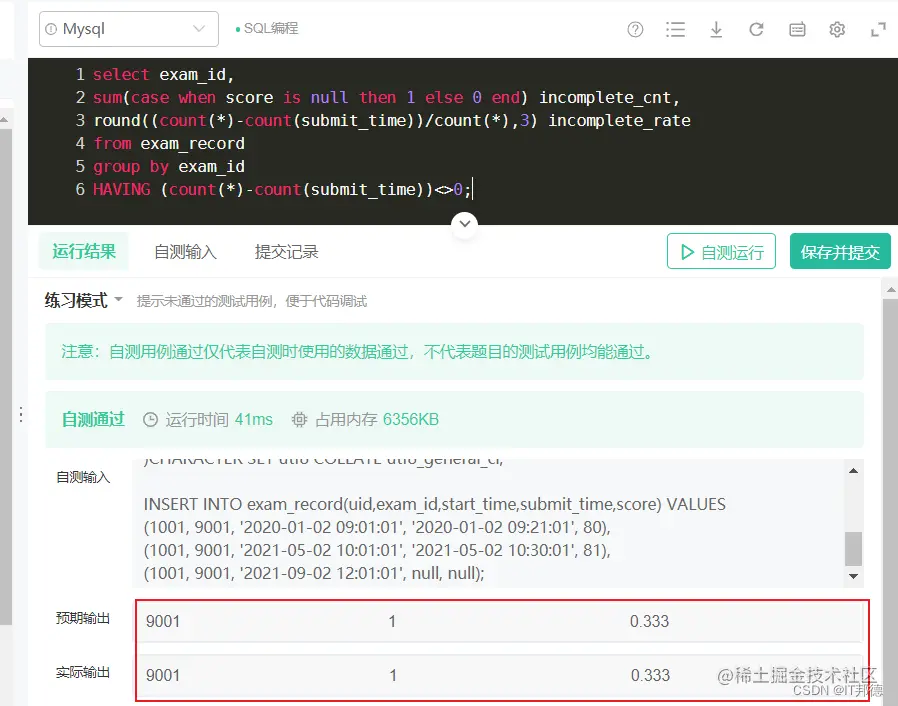Image resolution: width=898 pixels, height=706 pixels.
Task: Click the SQL编程 label
Action: pyautogui.click(x=271, y=28)
